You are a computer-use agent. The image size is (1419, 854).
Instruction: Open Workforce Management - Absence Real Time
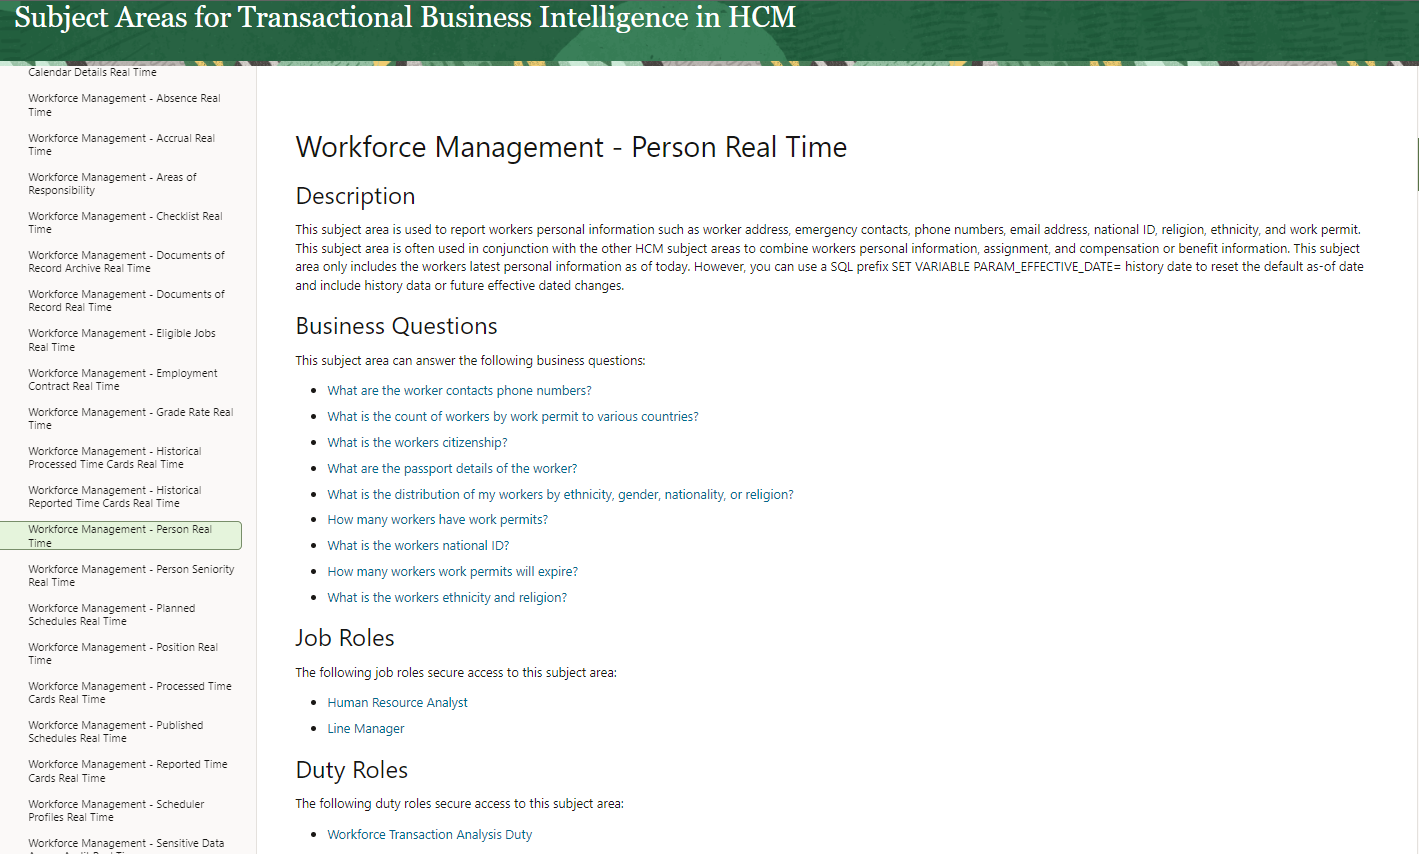(x=123, y=104)
